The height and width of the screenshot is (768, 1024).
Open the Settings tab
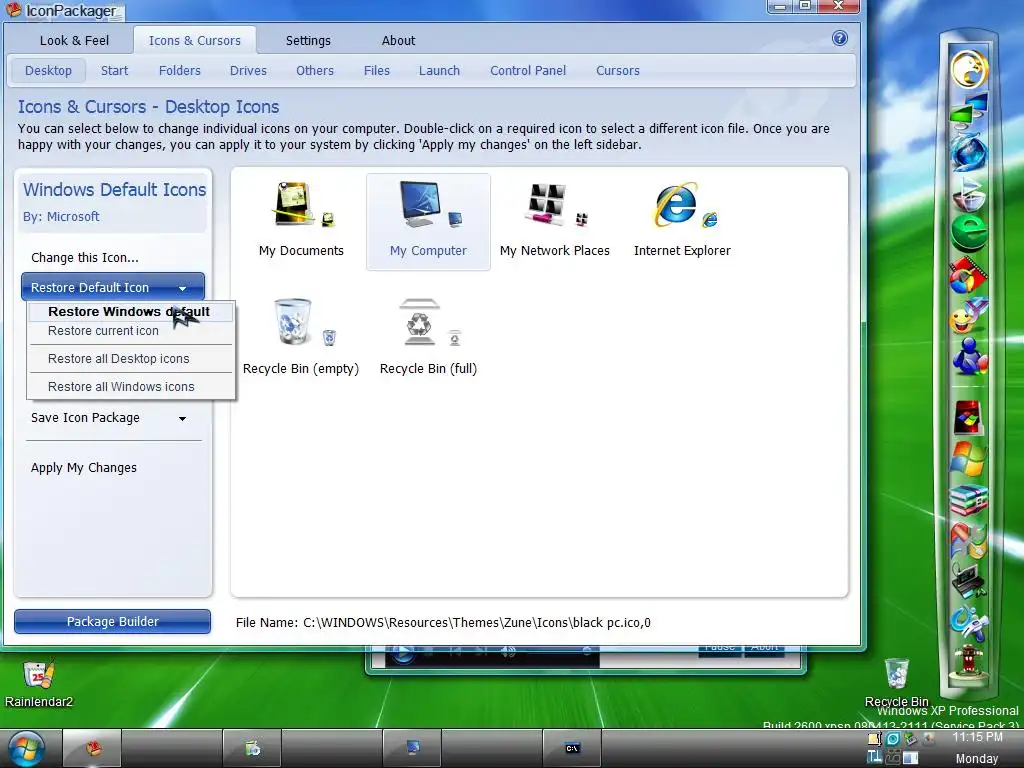point(308,40)
